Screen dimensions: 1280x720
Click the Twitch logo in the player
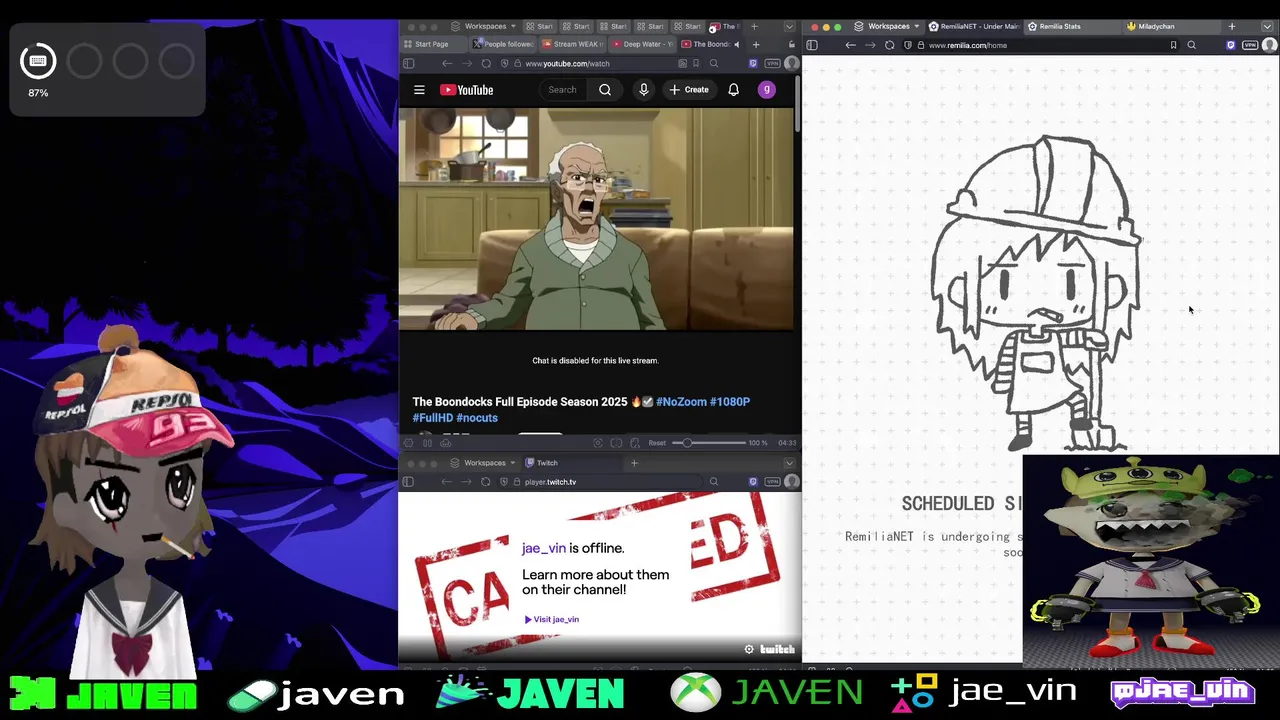point(777,649)
